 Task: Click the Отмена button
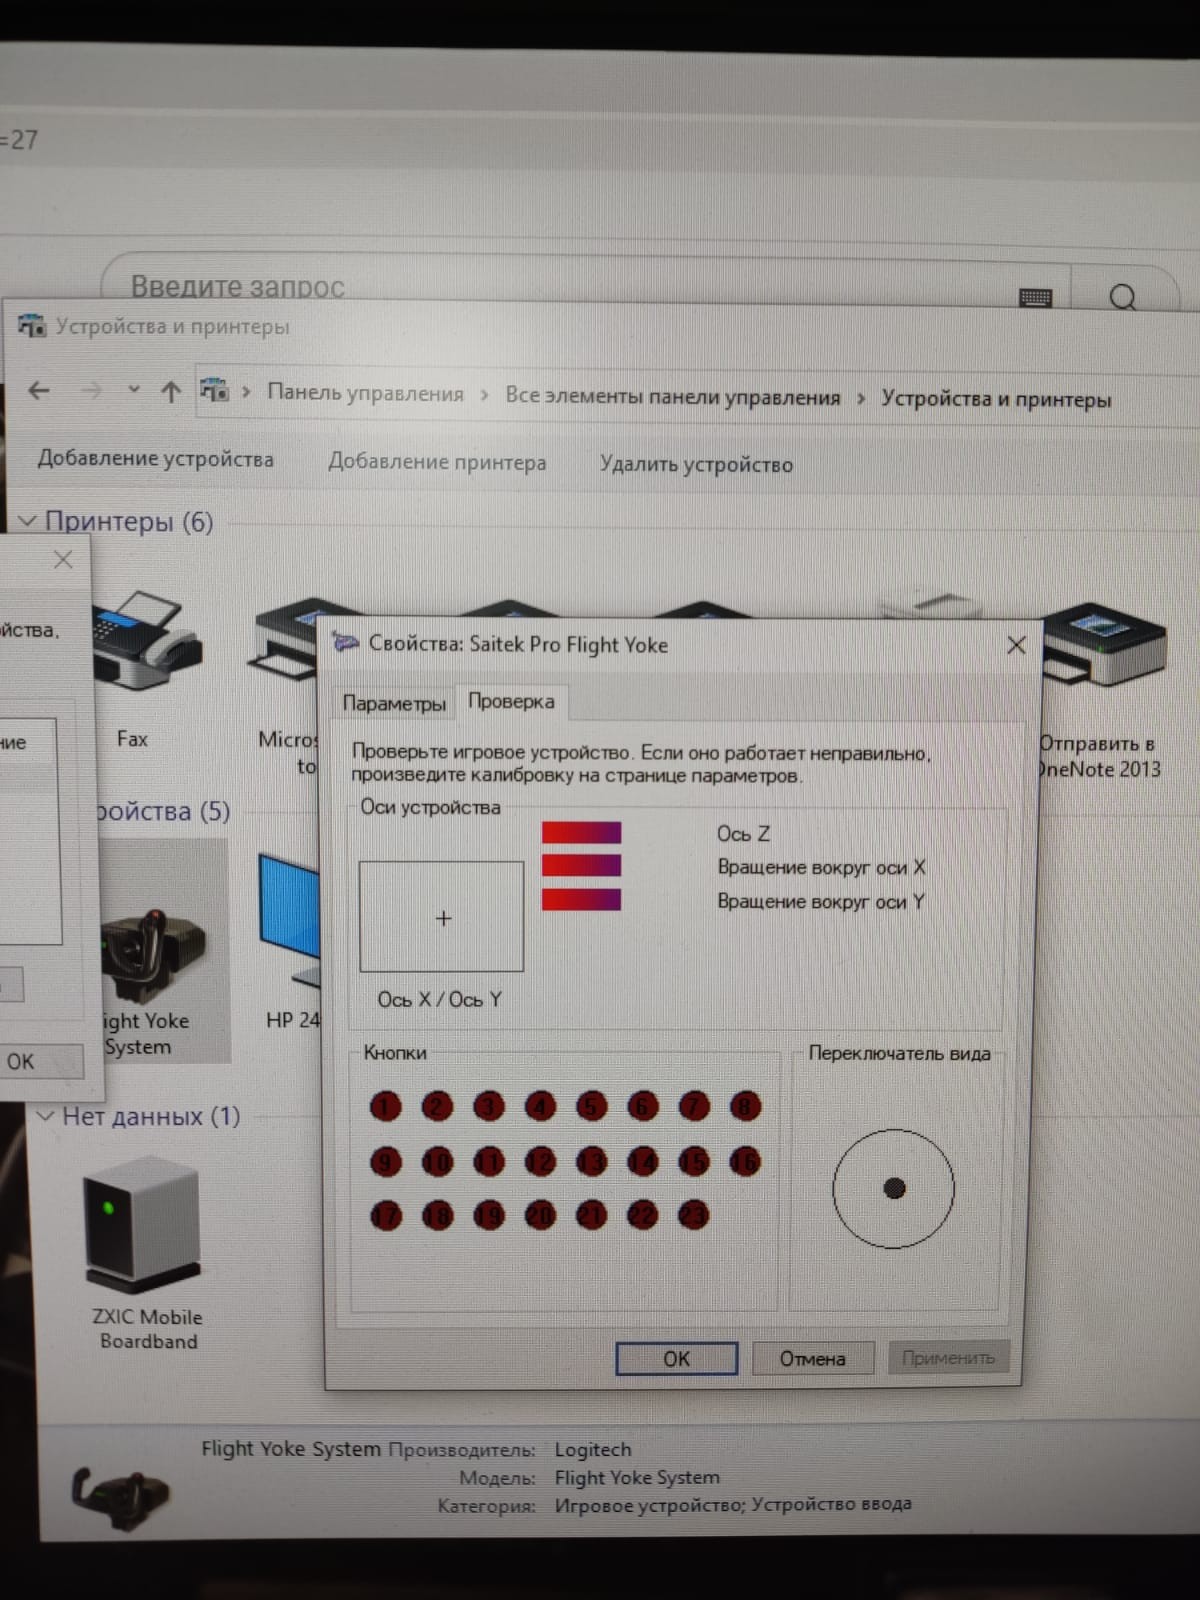click(x=812, y=1358)
